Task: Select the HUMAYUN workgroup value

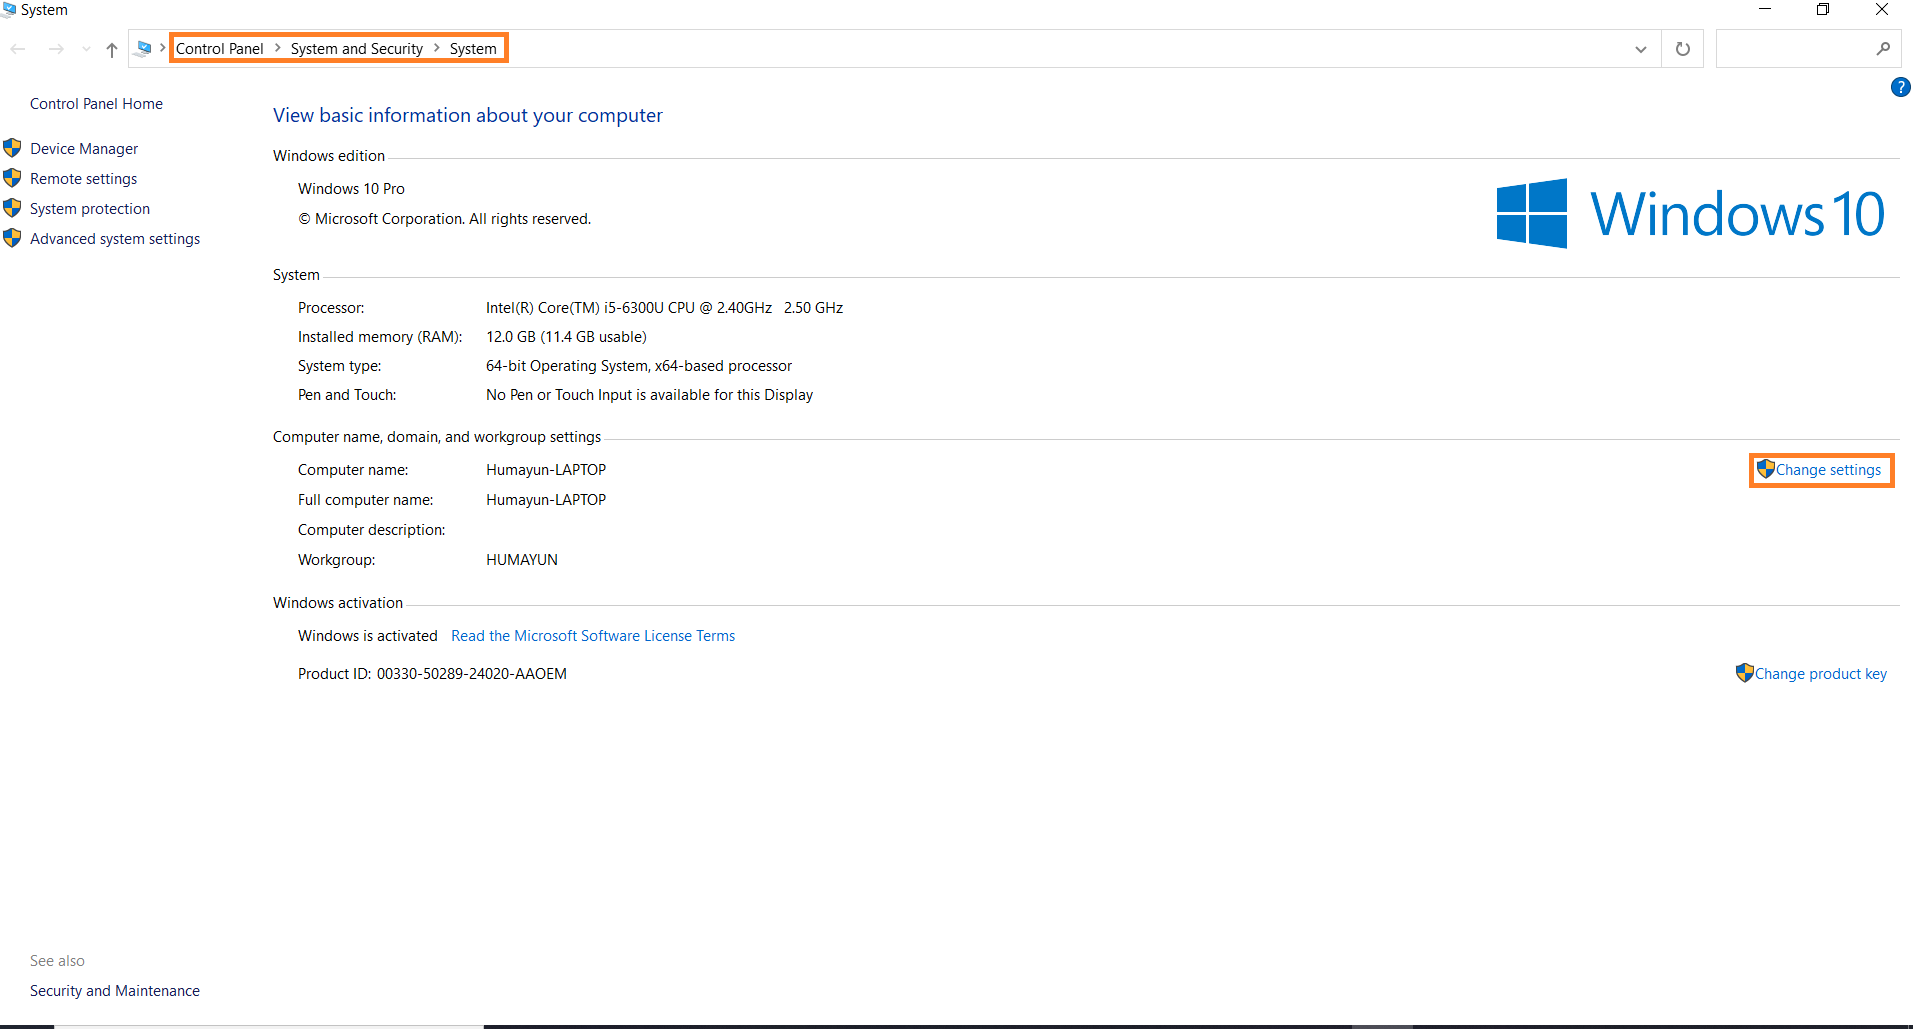Action: pyautogui.click(x=522, y=560)
